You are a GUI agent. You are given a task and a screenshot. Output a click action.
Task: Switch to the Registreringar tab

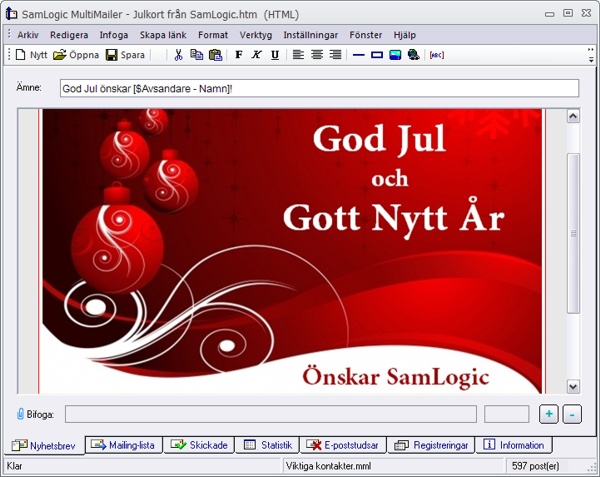431,445
